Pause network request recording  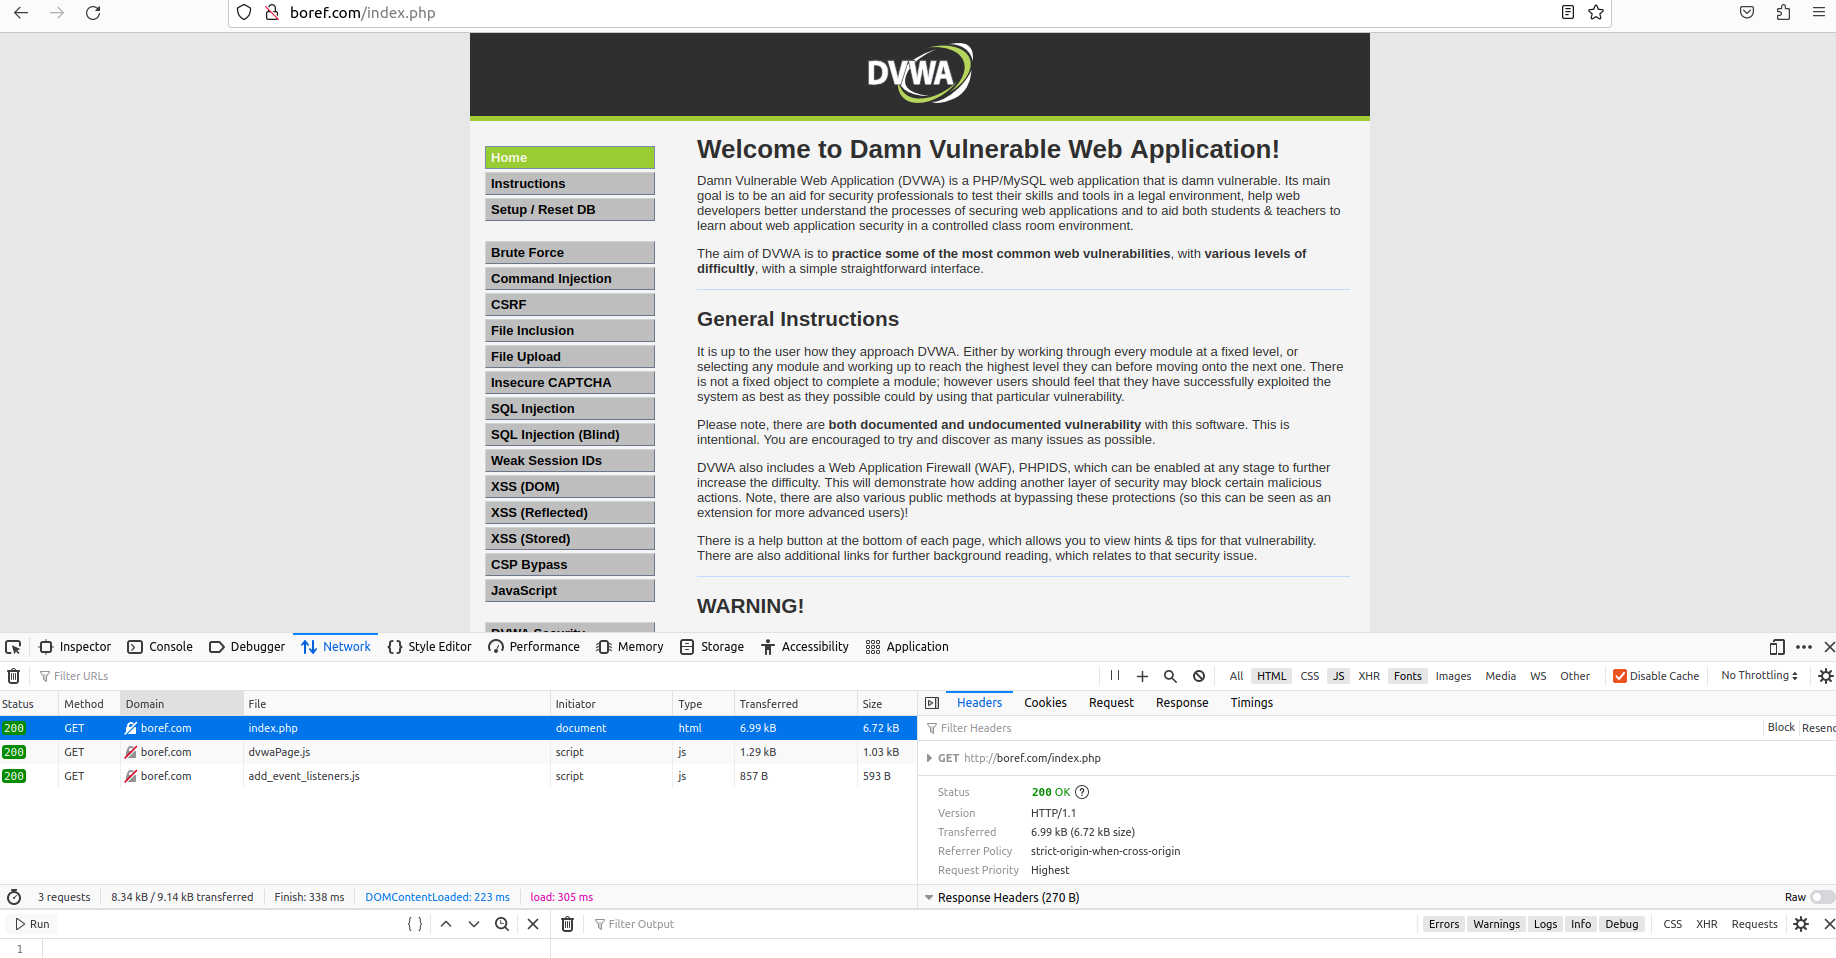tap(1115, 676)
